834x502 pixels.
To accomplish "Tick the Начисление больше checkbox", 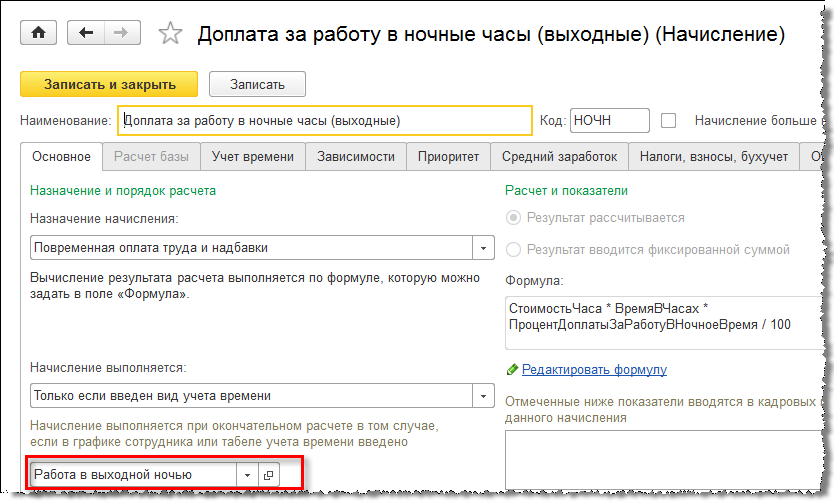I will point(669,121).
